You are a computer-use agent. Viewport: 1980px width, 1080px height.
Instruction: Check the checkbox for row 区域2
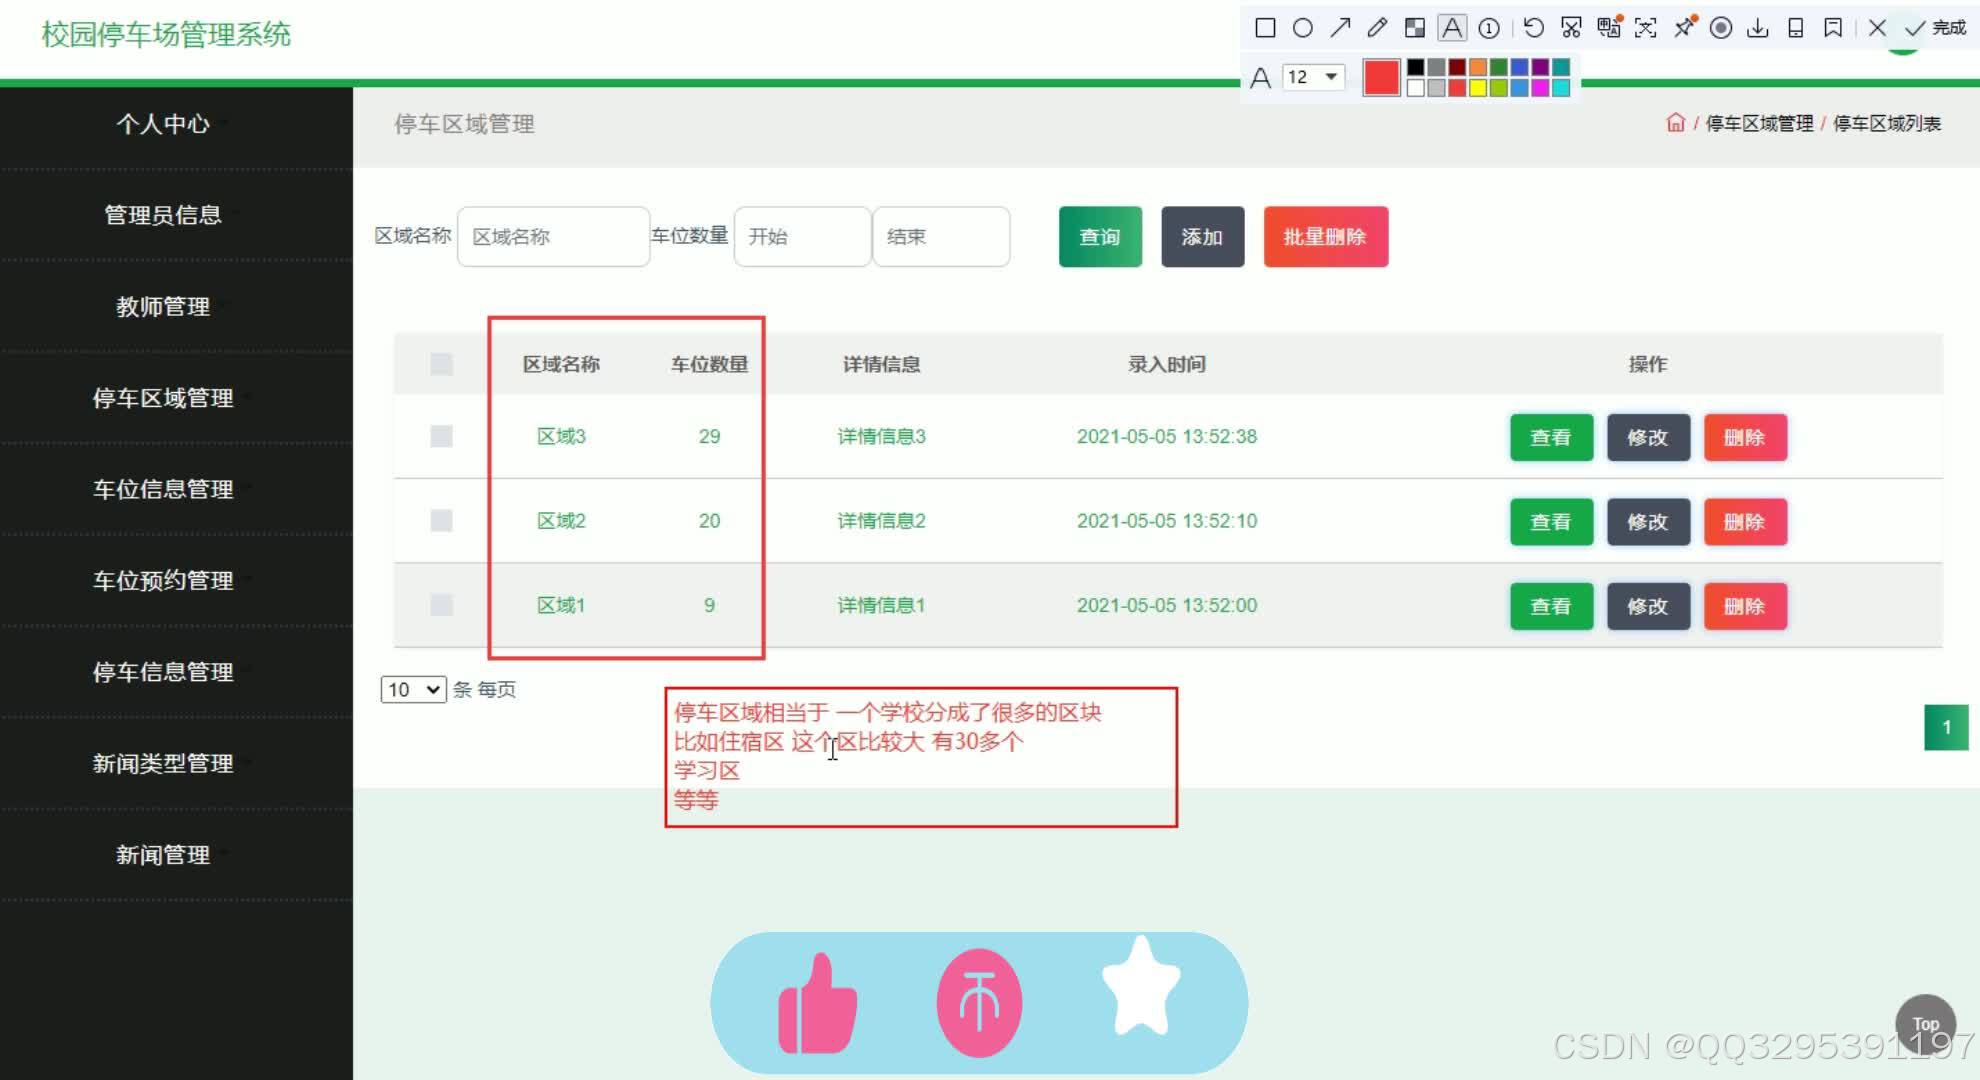coord(441,521)
